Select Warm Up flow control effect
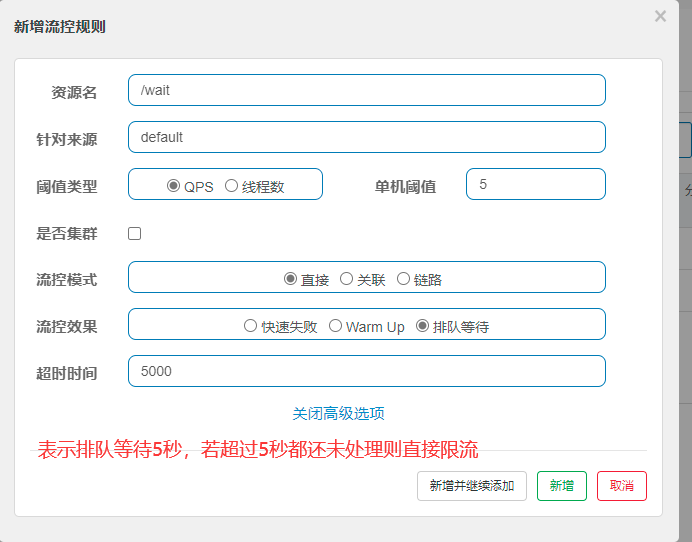Screen dimensions: 692x542 [x=336, y=326]
